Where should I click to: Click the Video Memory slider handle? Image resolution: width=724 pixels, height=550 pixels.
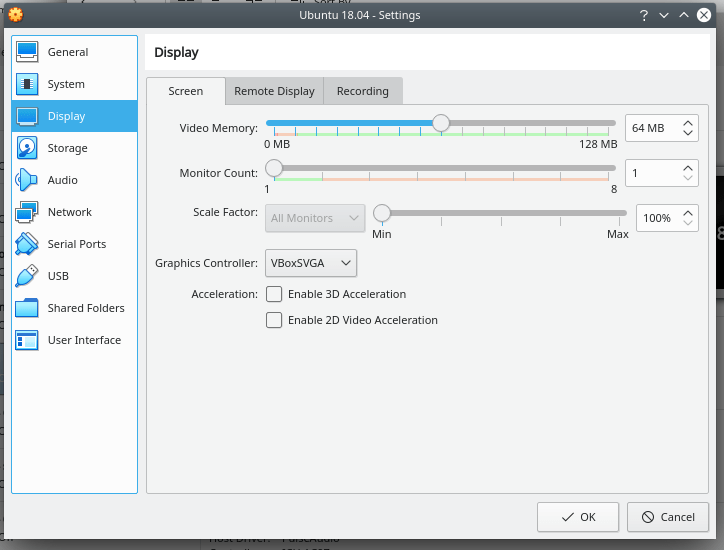[440, 123]
